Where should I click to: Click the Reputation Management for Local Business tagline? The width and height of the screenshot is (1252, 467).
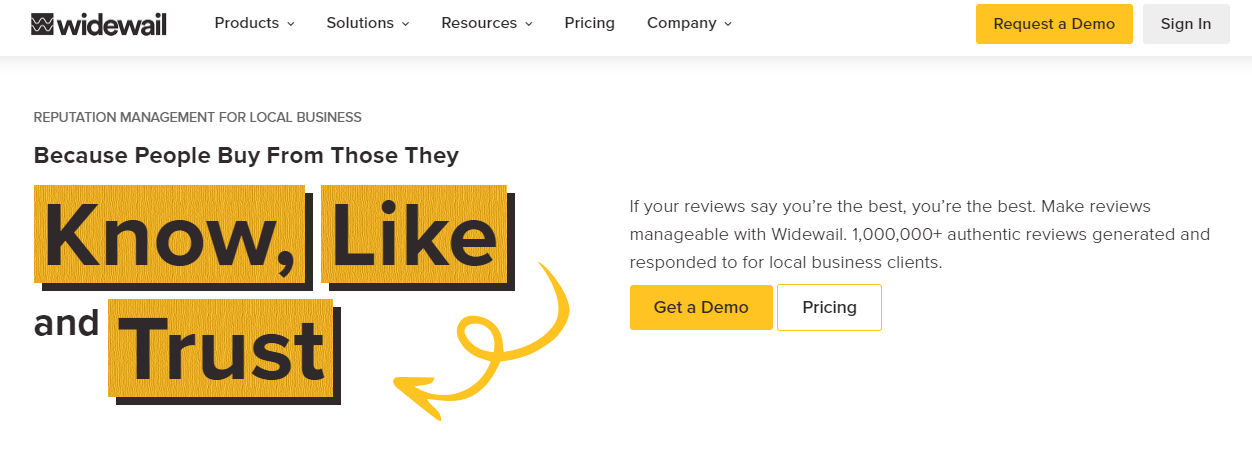[198, 117]
